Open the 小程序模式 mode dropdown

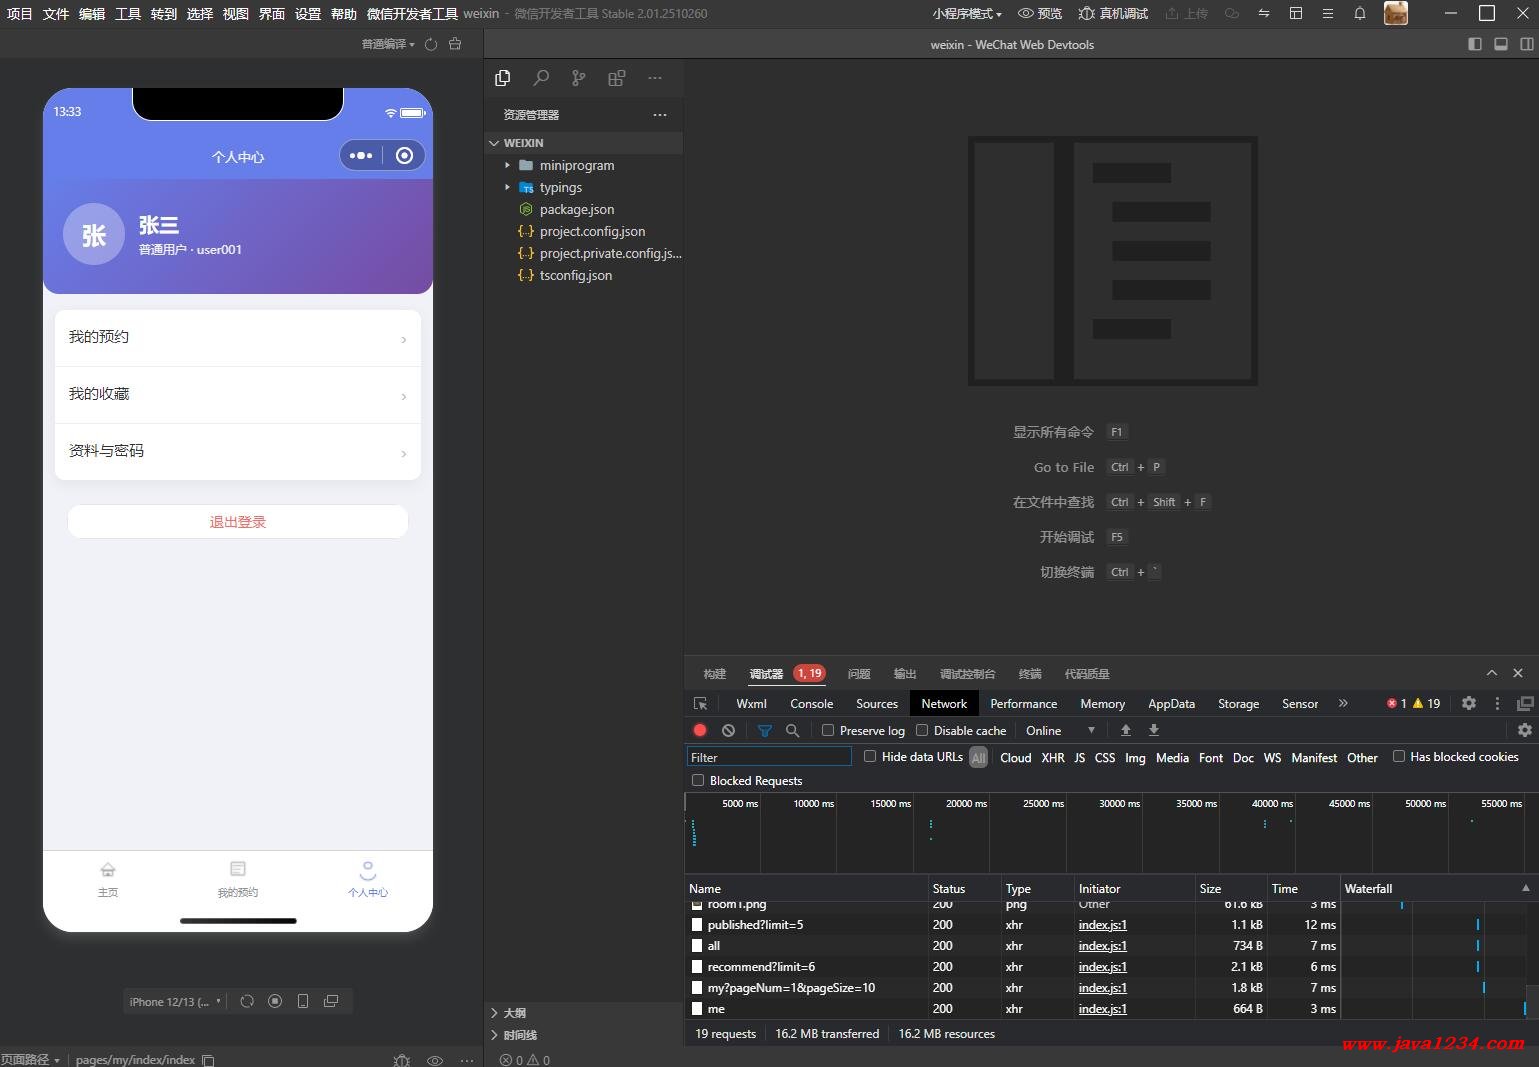point(966,14)
